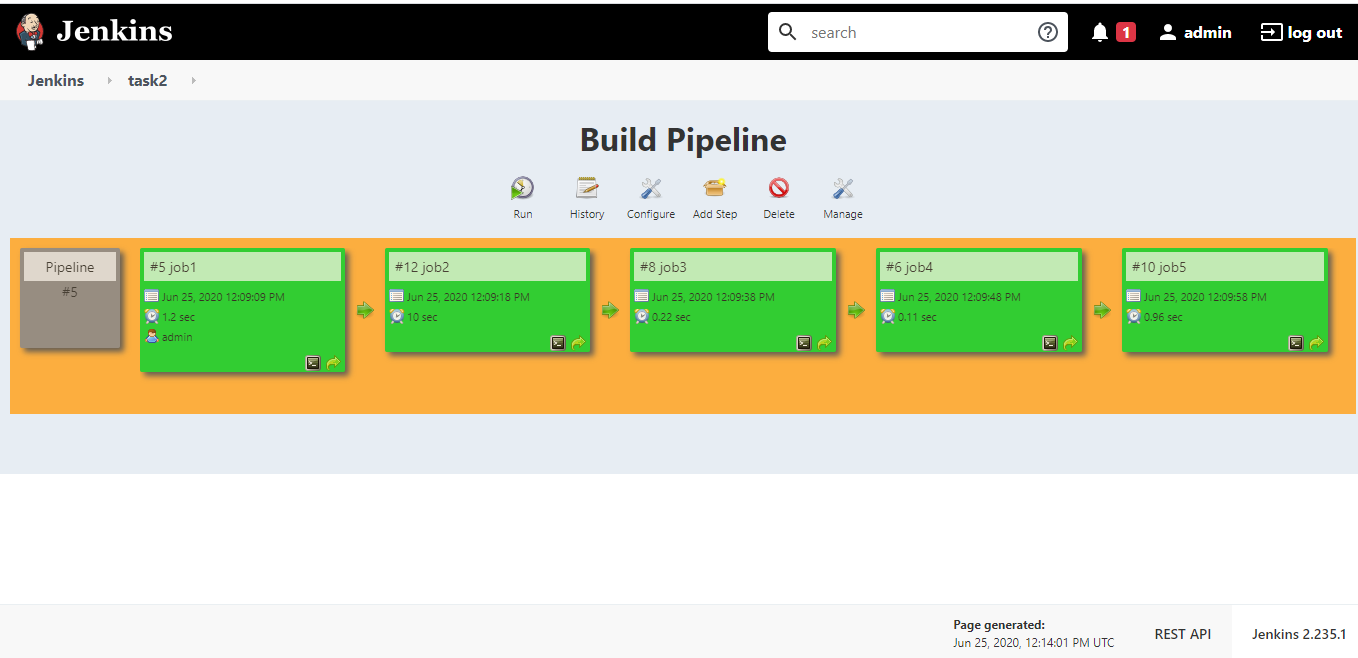Click the Delete pipeline icon
Image resolution: width=1358 pixels, height=658 pixels.
click(778, 190)
